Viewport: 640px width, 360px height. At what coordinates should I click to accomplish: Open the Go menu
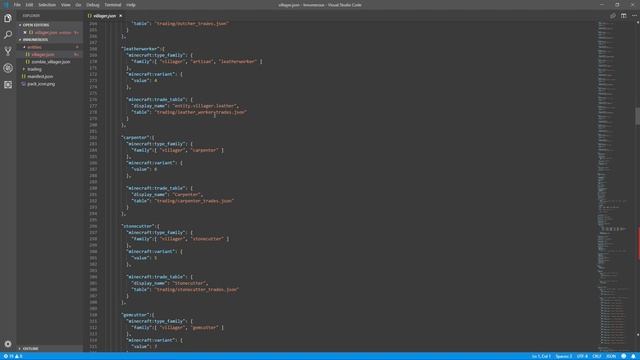click(x=78, y=5)
